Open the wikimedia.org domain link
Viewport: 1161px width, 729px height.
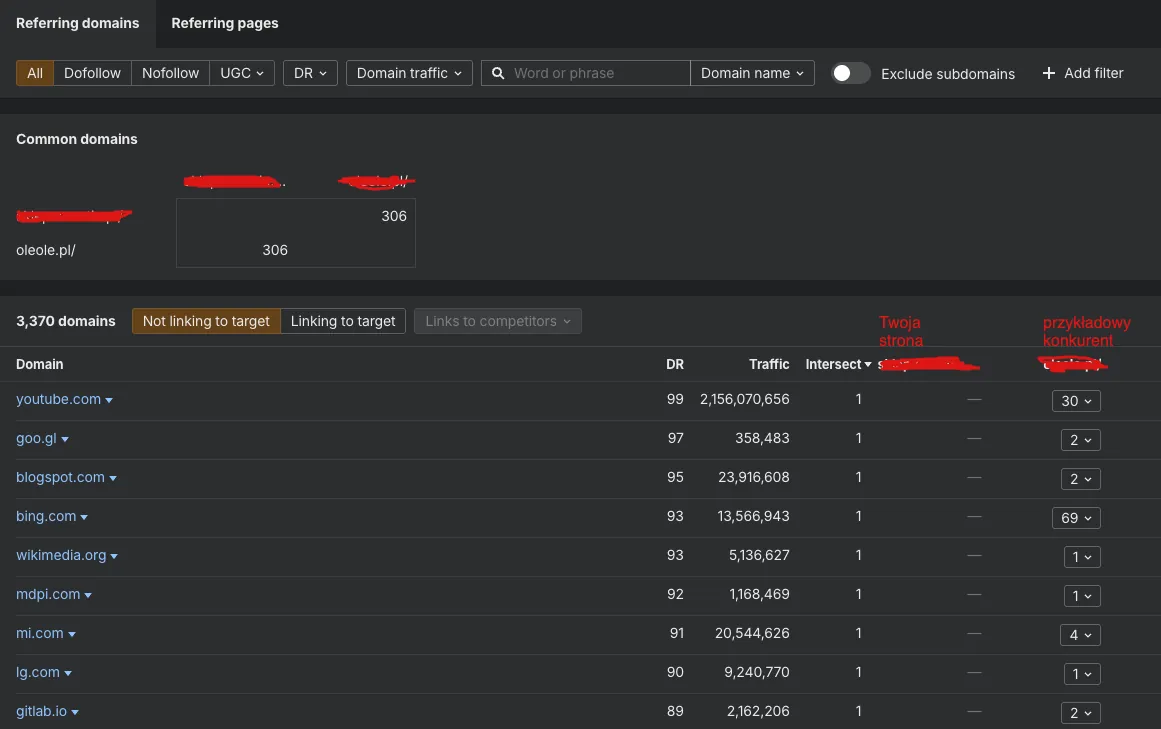pos(61,555)
